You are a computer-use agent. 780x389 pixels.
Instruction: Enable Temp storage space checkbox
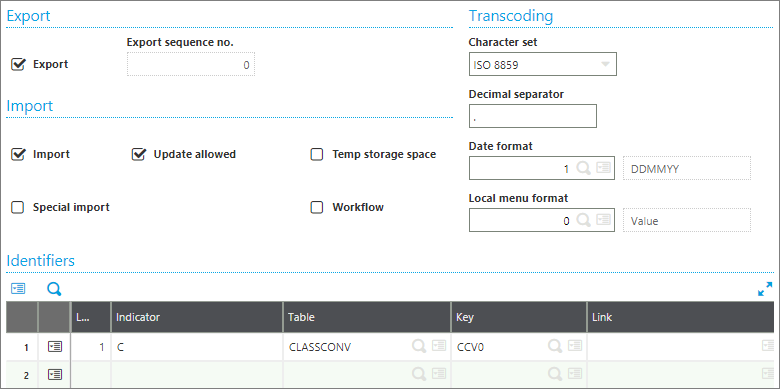[x=317, y=155]
